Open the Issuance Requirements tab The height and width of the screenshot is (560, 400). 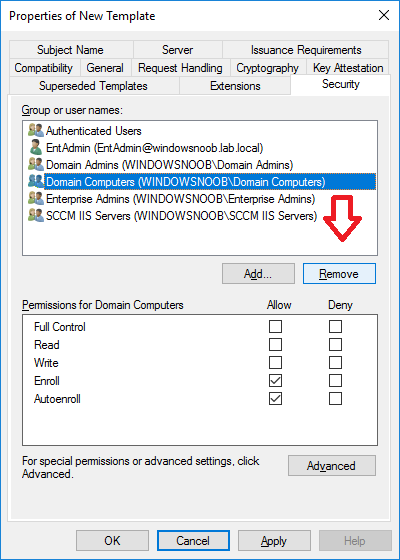306,50
